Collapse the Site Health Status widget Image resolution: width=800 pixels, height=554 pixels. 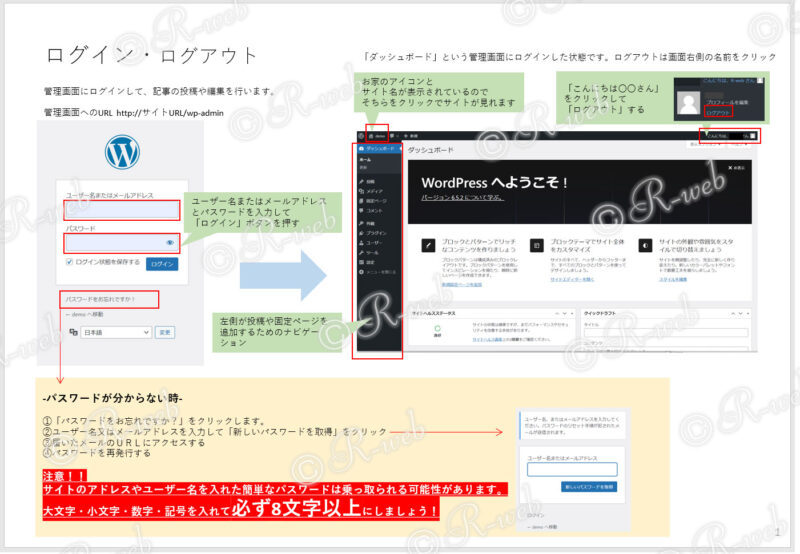[572, 313]
